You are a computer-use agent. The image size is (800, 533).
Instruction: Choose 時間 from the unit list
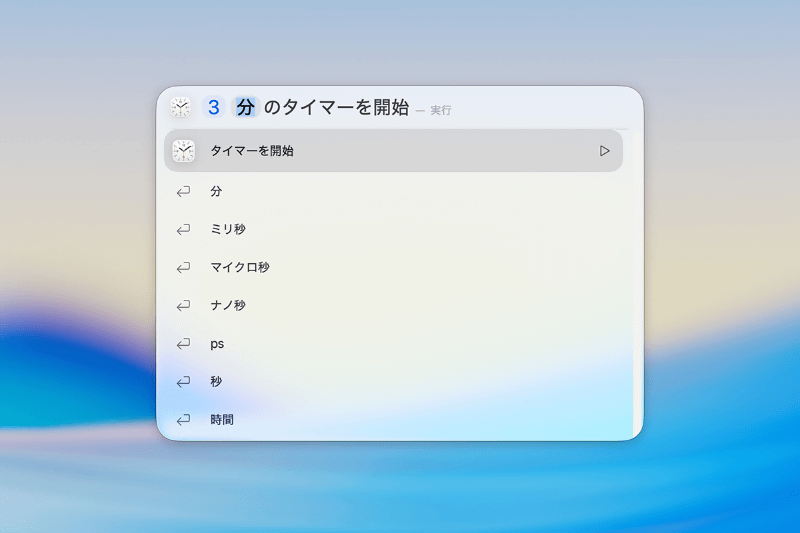coord(393,419)
